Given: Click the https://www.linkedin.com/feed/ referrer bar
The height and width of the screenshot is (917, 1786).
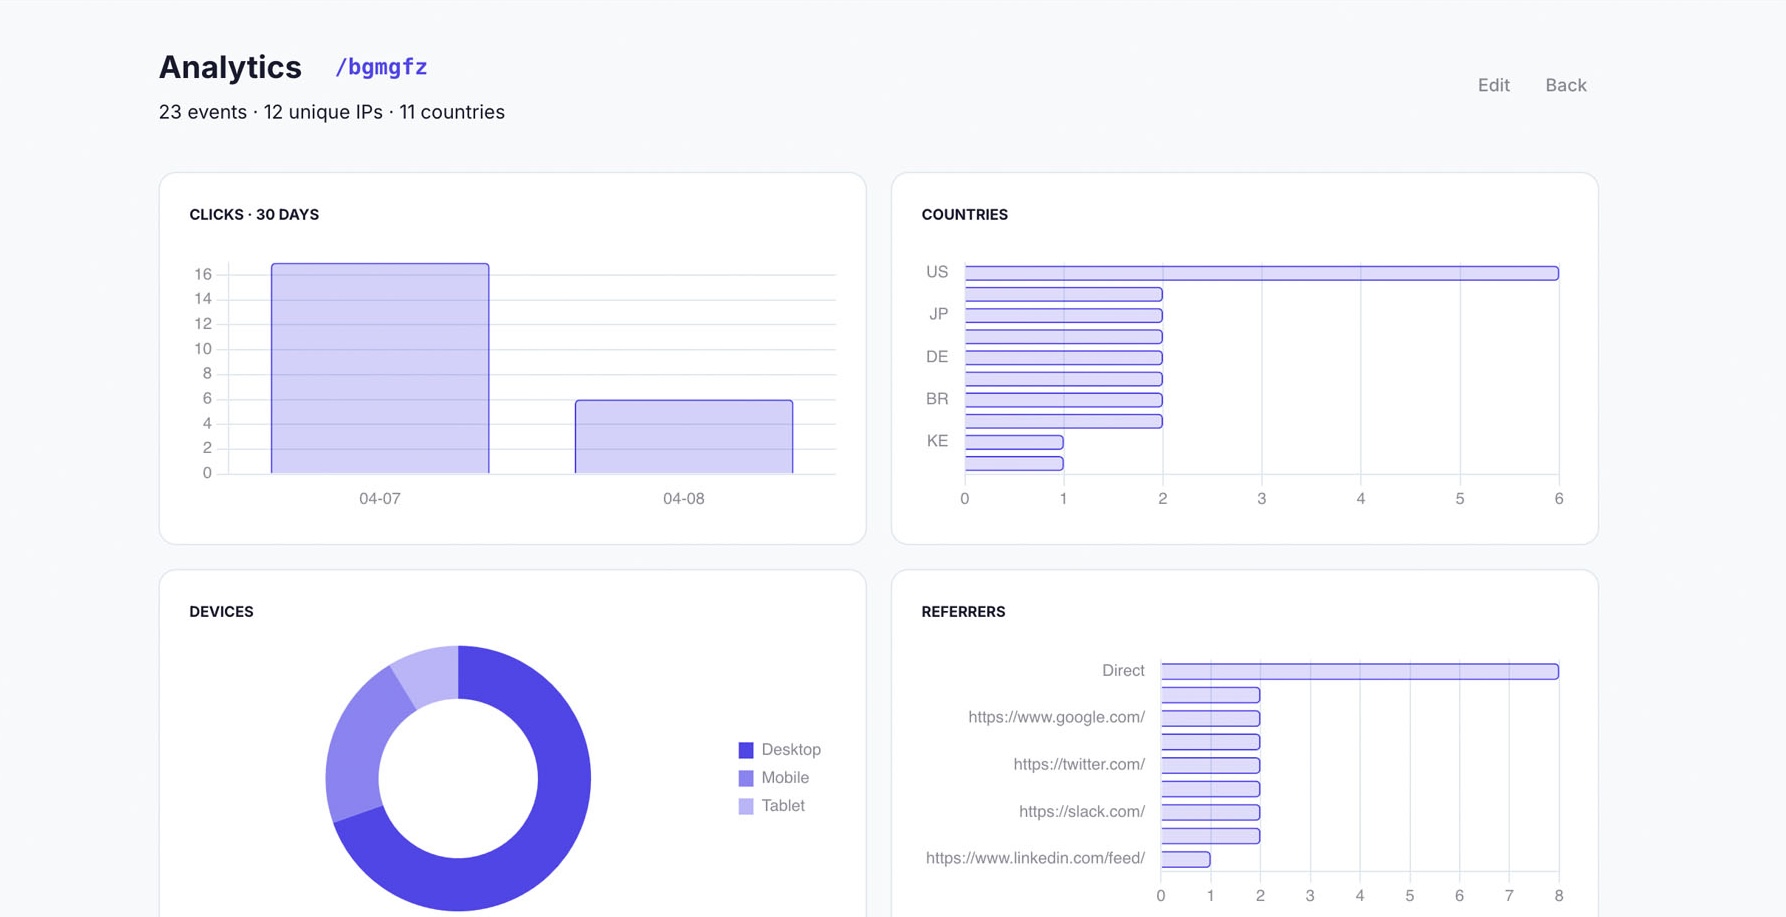Looking at the screenshot, I should coord(1183,857).
